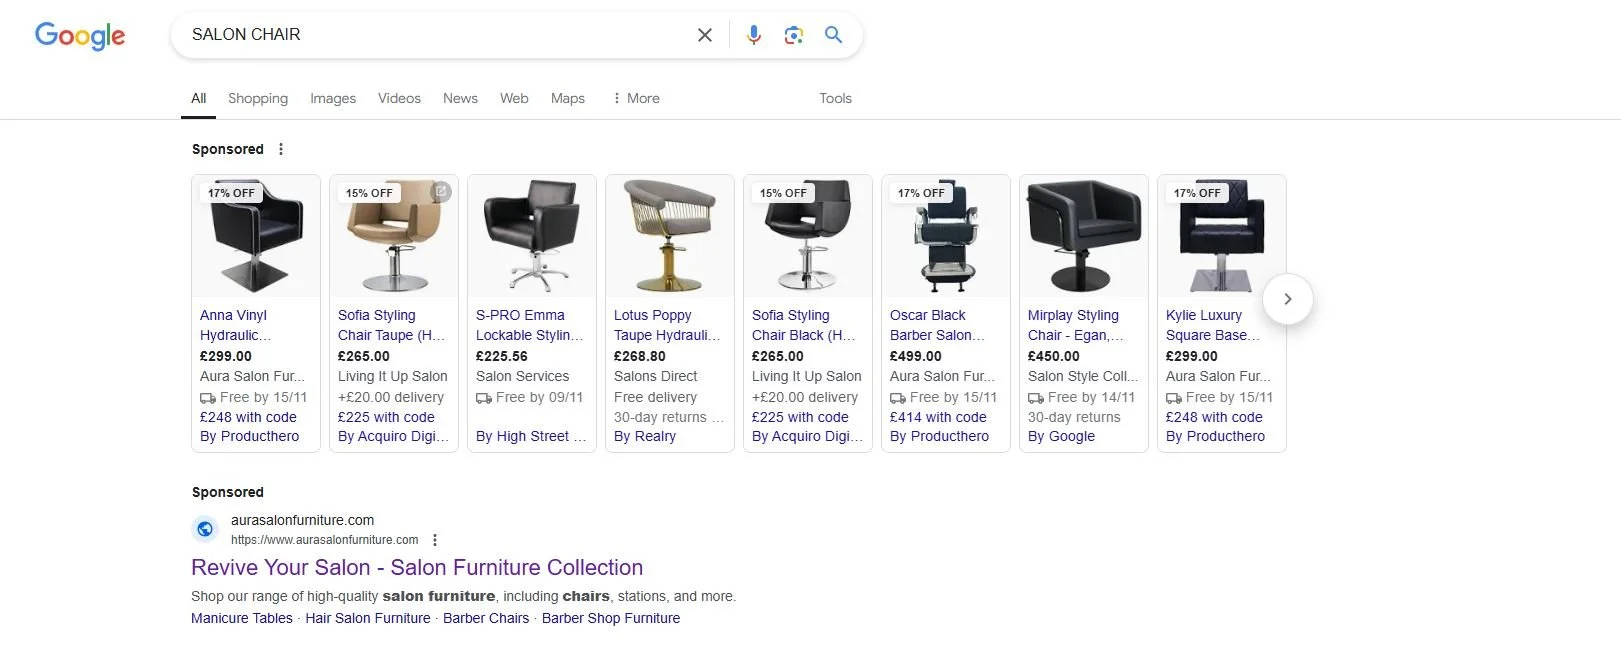Switch to the Web tab
Image resolution: width=1621 pixels, height=651 pixels.
(514, 98)
